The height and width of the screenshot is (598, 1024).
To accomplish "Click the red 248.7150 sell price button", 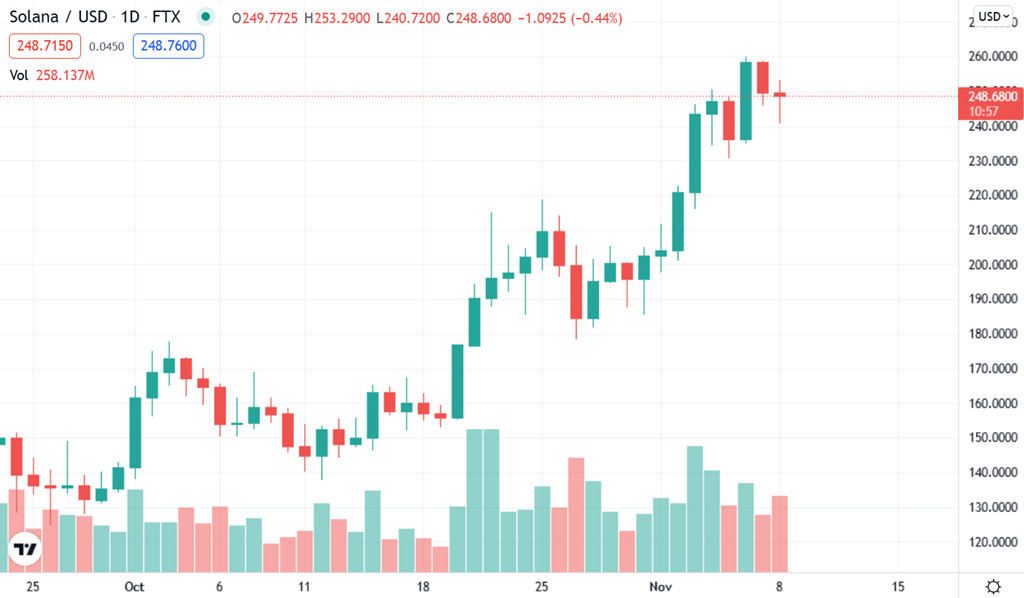I will (x=45, y=46).
